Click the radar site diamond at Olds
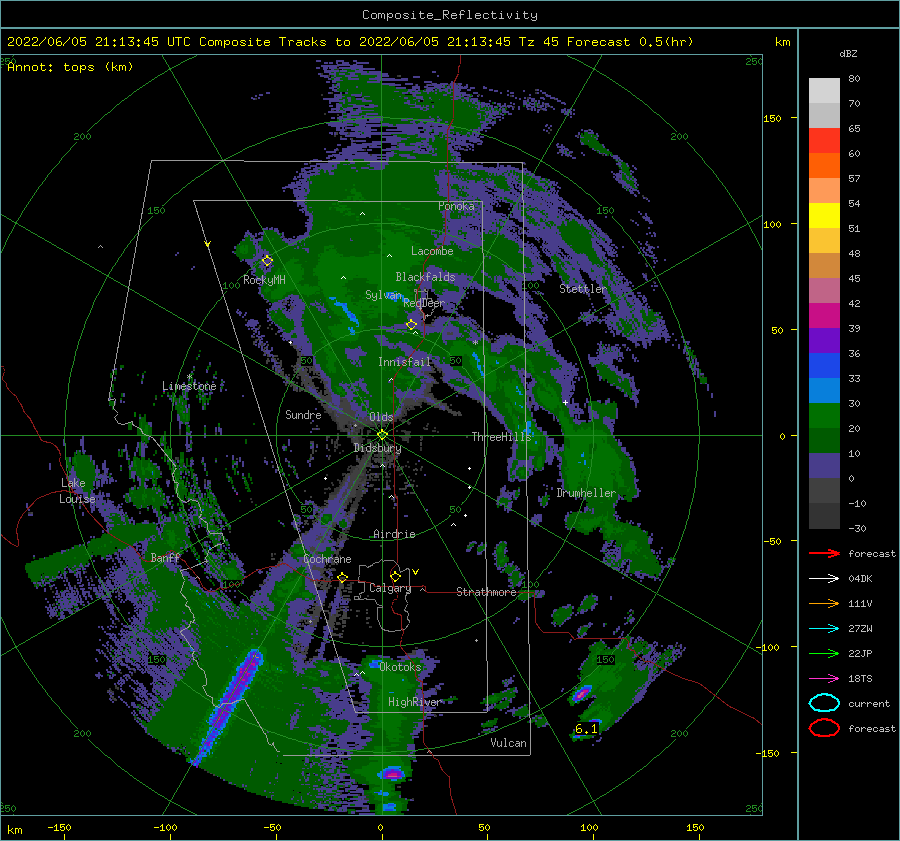Viewport: 900px width, 841px height. [x=382, y=435]
